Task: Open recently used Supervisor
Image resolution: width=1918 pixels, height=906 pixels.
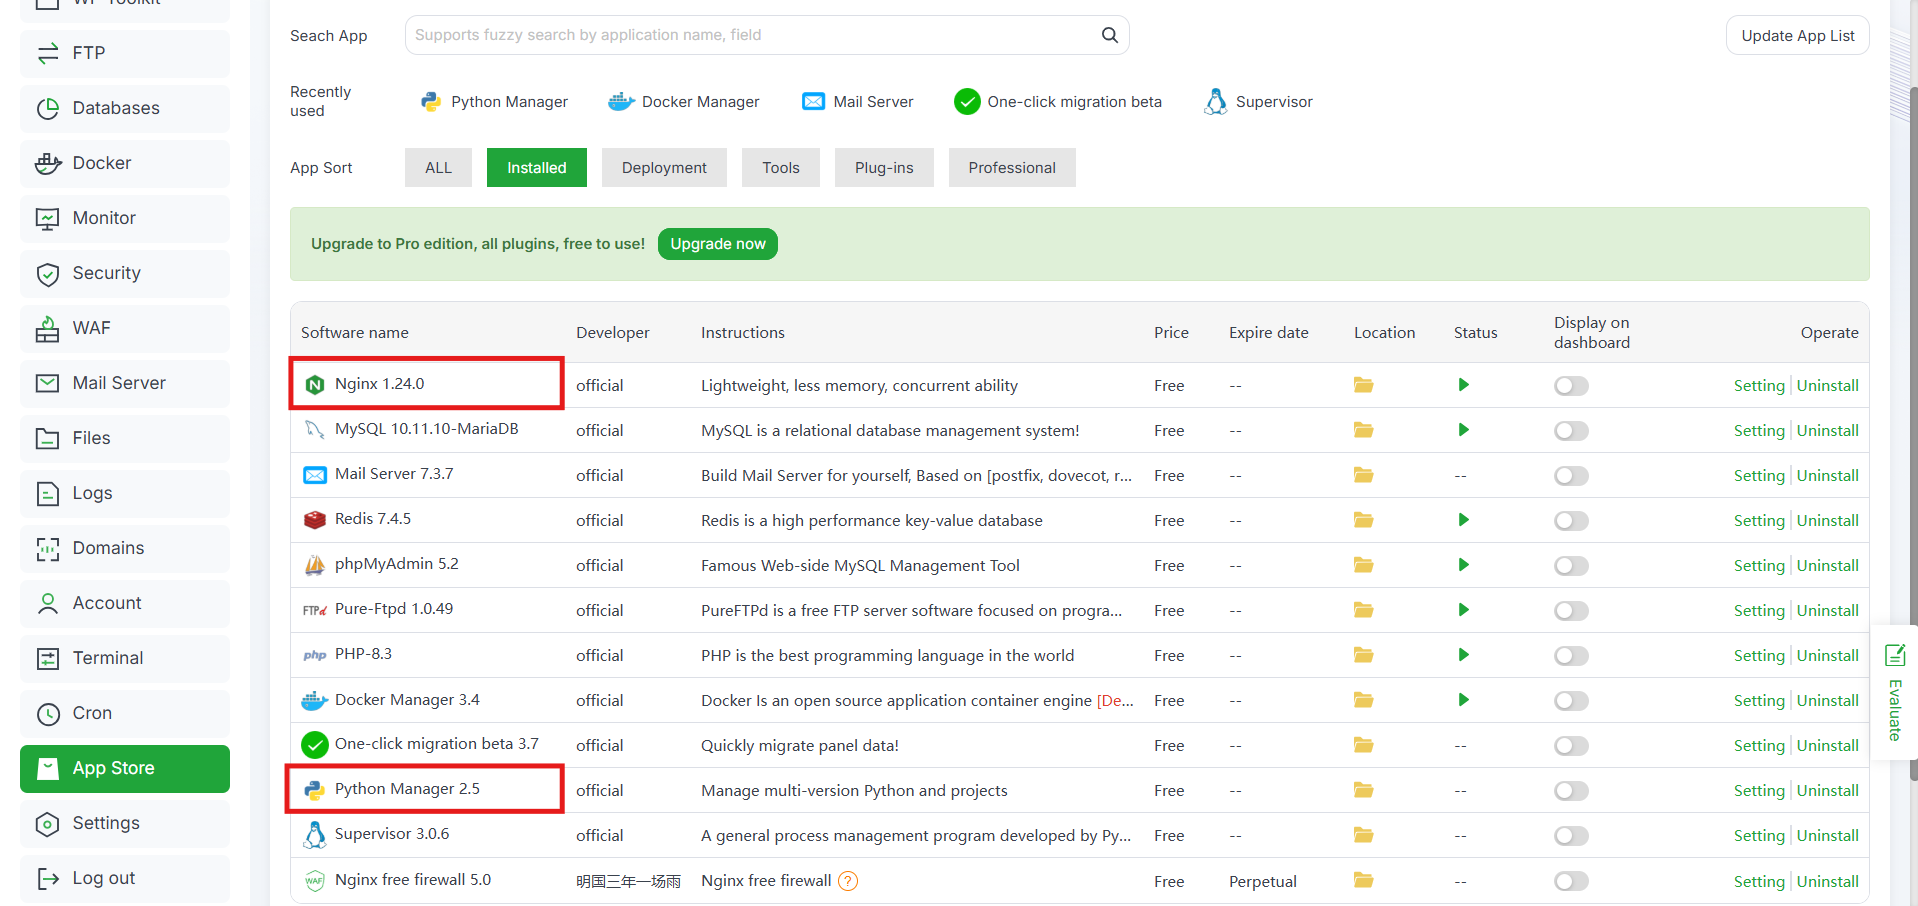Action: 1258,102
